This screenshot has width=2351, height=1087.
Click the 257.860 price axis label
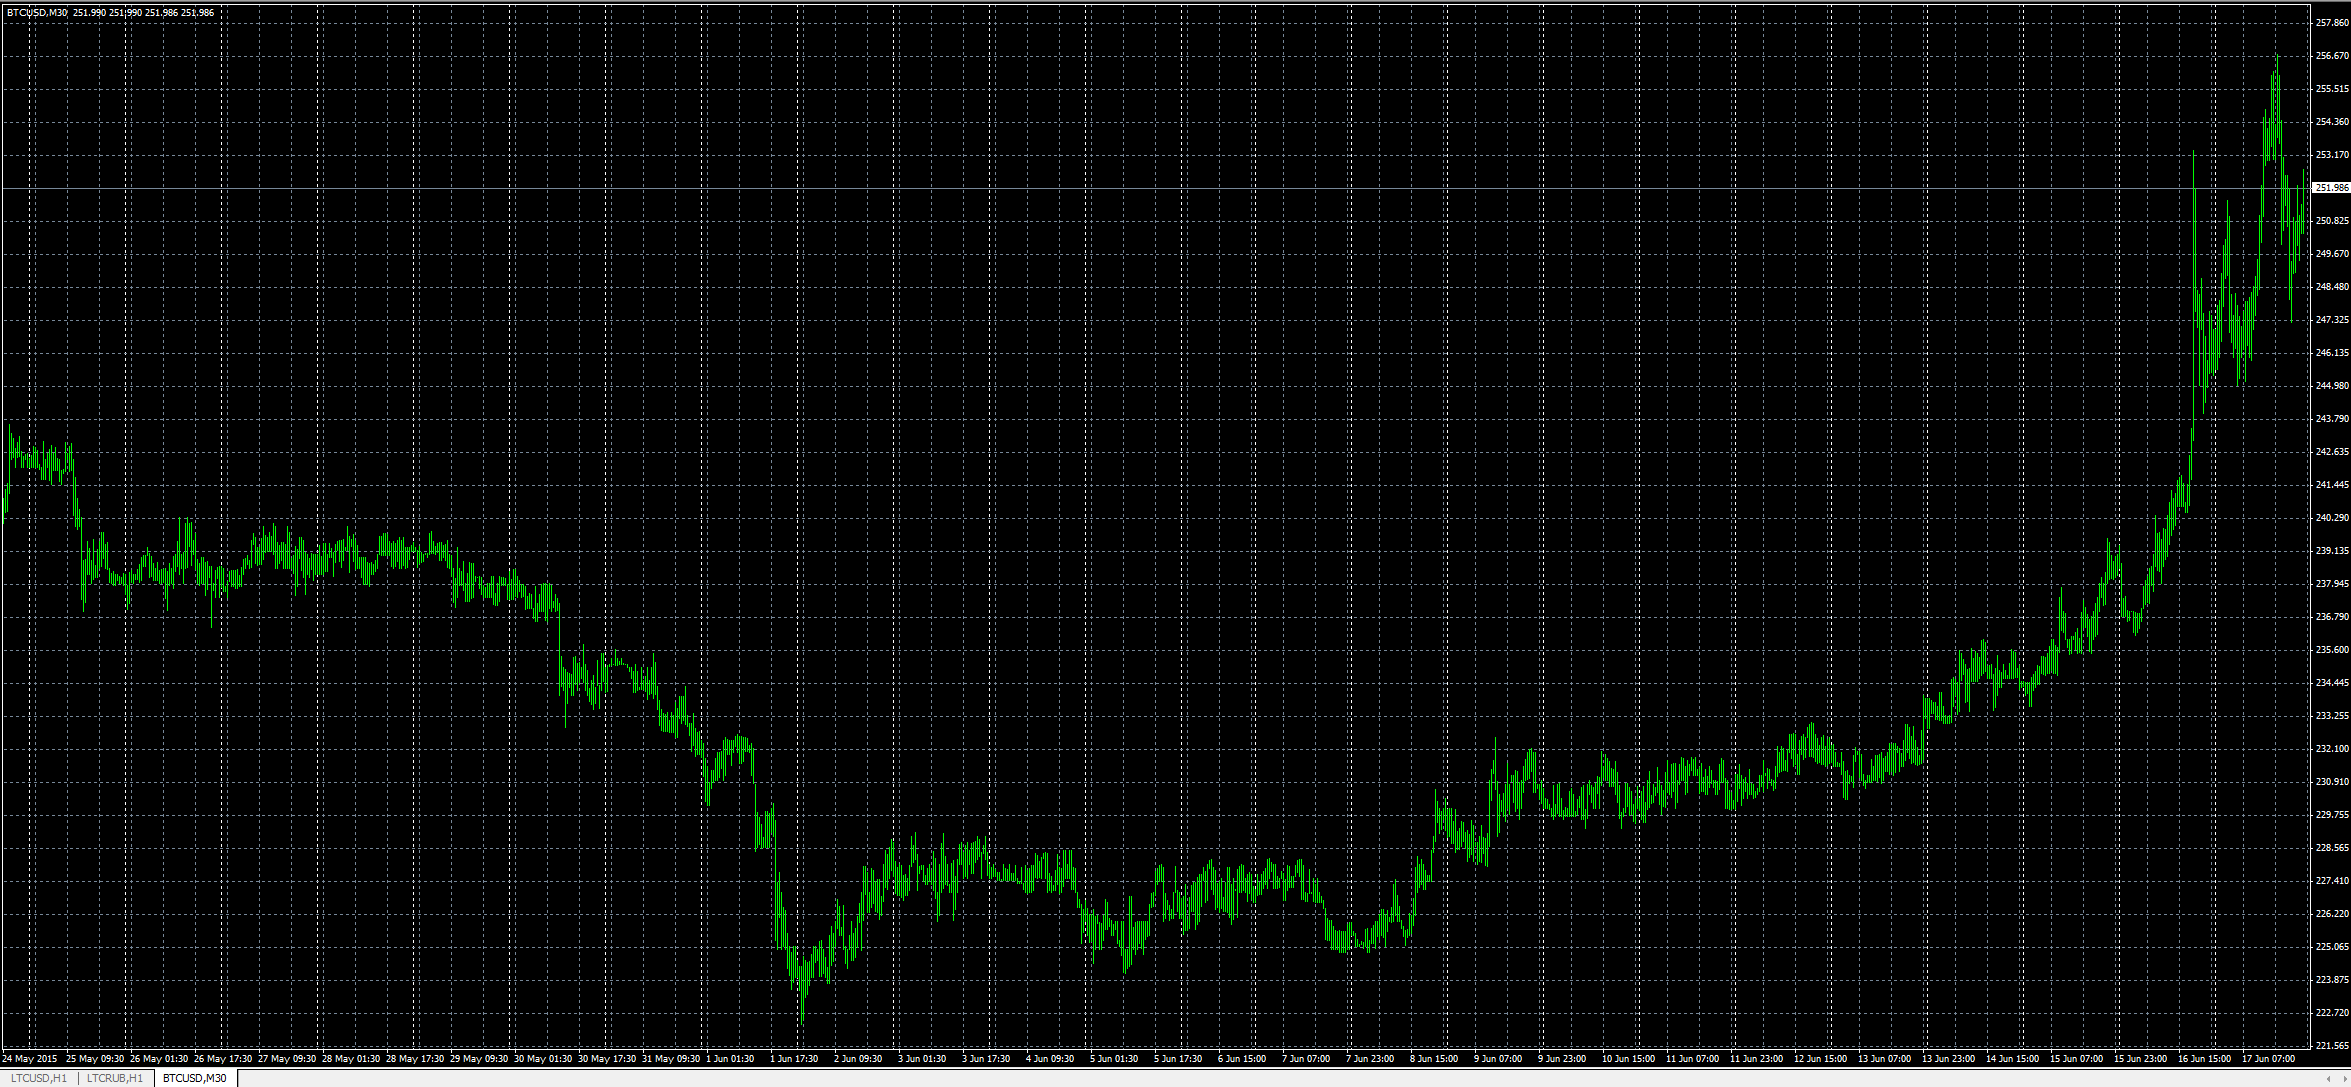2331,23
